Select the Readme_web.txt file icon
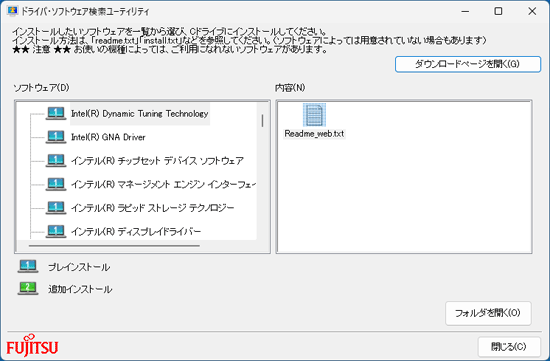Viewport: 550px width, 361px height. click(x=314, y=115)
